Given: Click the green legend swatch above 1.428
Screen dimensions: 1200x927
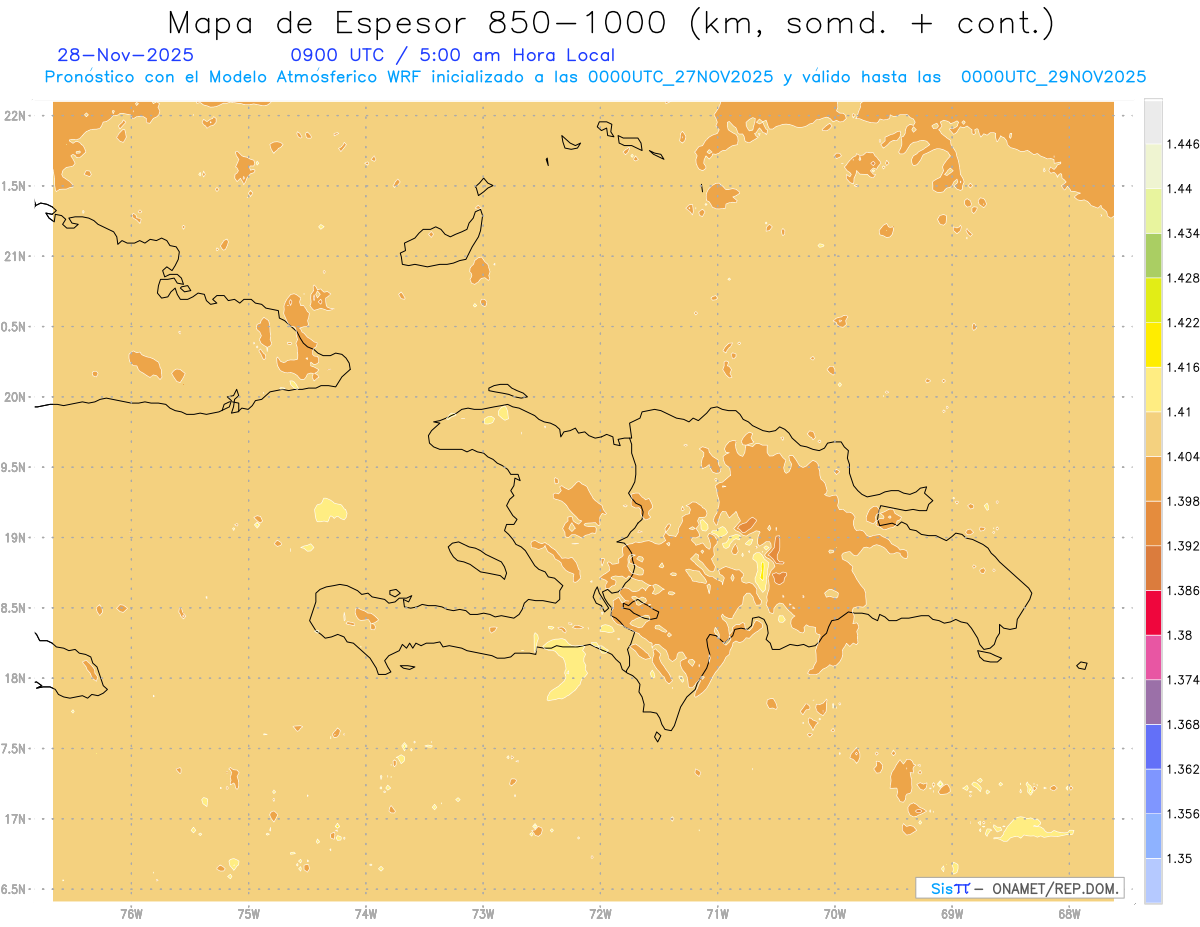Looking at the screenshot, I should [x=1153, y=255].
